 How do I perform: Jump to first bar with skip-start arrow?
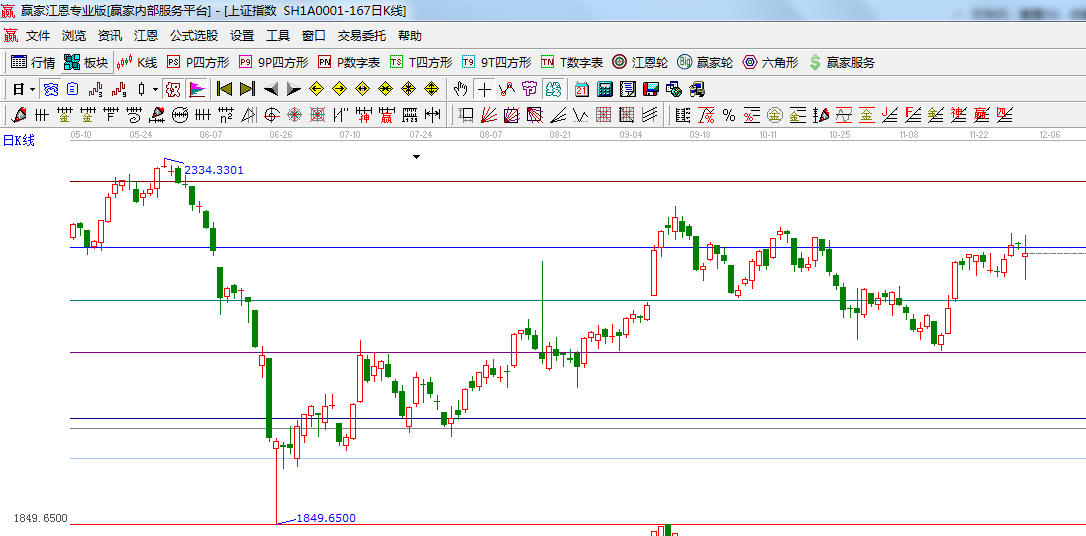click(224, 89)
